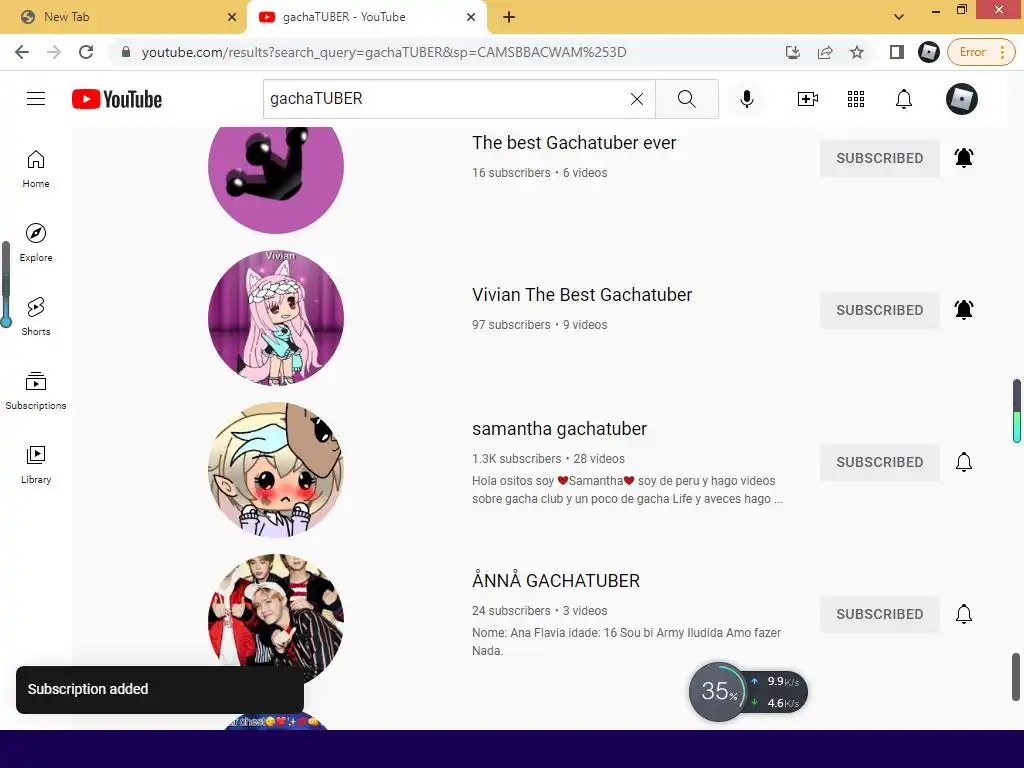Click the left volume slider overlay

tap(6, 284)
